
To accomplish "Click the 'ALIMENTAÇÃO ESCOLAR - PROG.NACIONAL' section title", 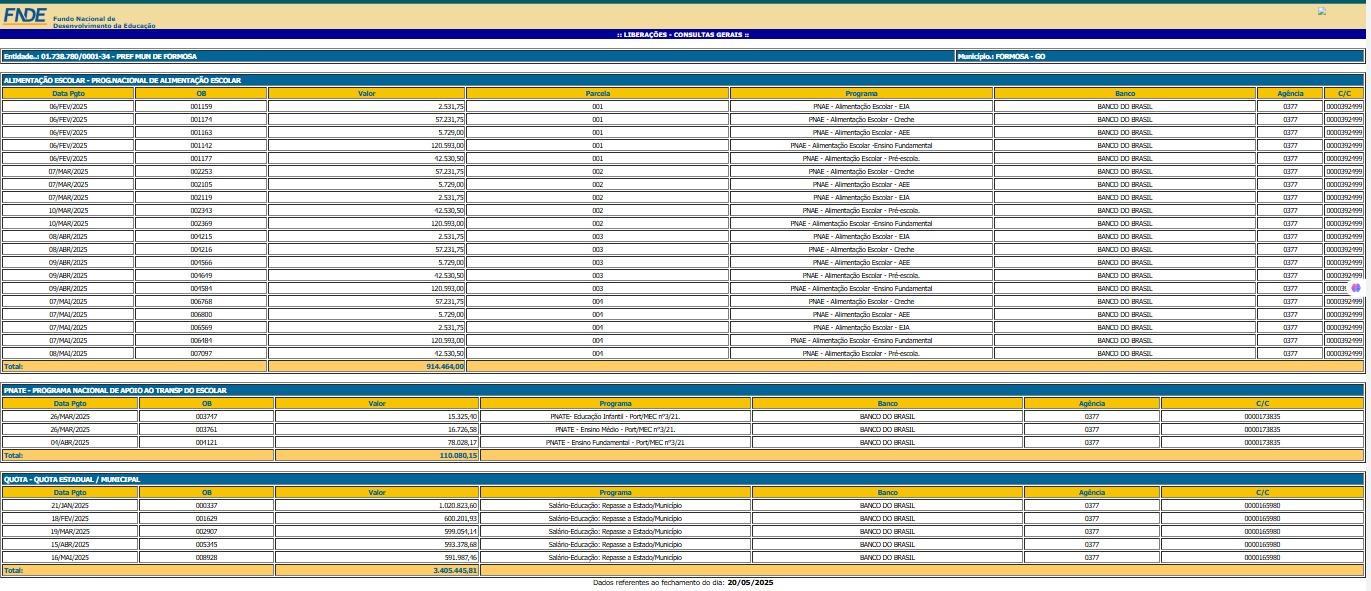I will [122, 80].
